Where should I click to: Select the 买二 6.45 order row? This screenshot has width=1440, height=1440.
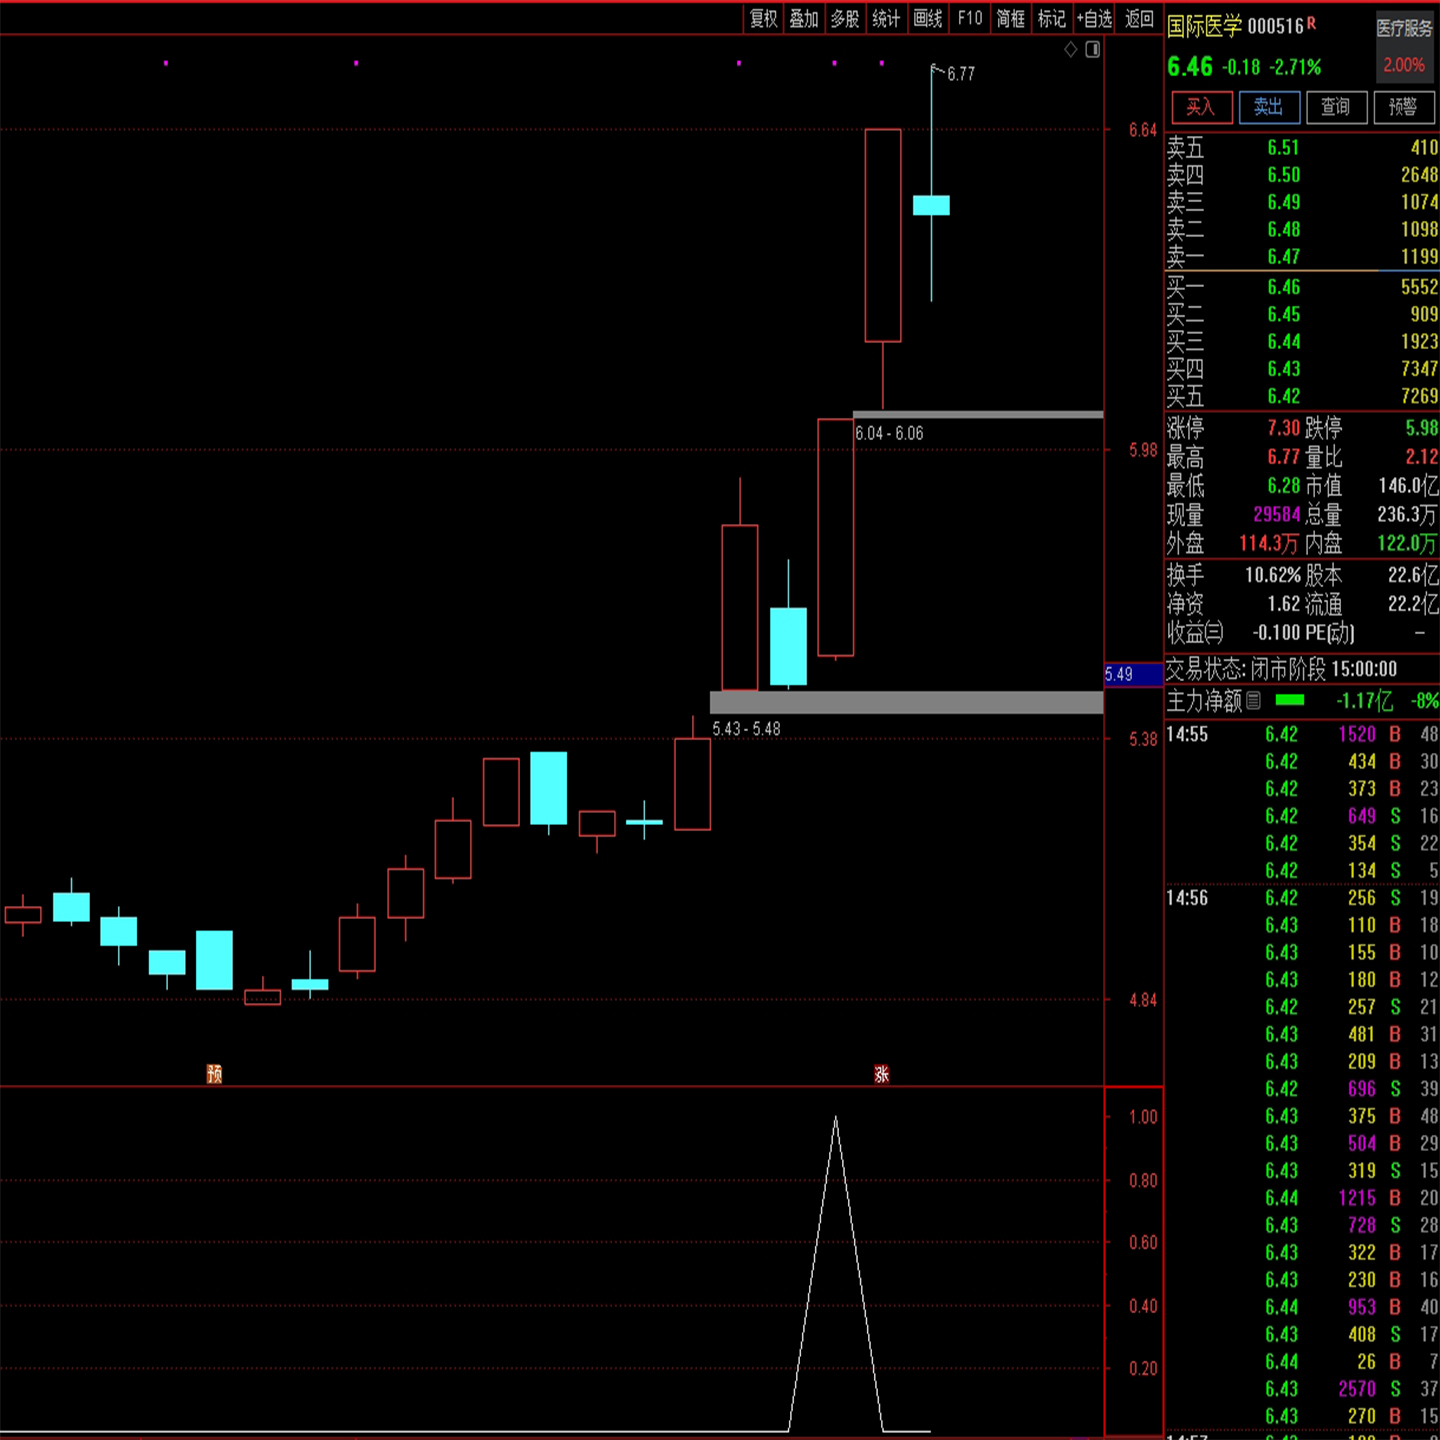pyautogui.click(x=1302, y=314)
